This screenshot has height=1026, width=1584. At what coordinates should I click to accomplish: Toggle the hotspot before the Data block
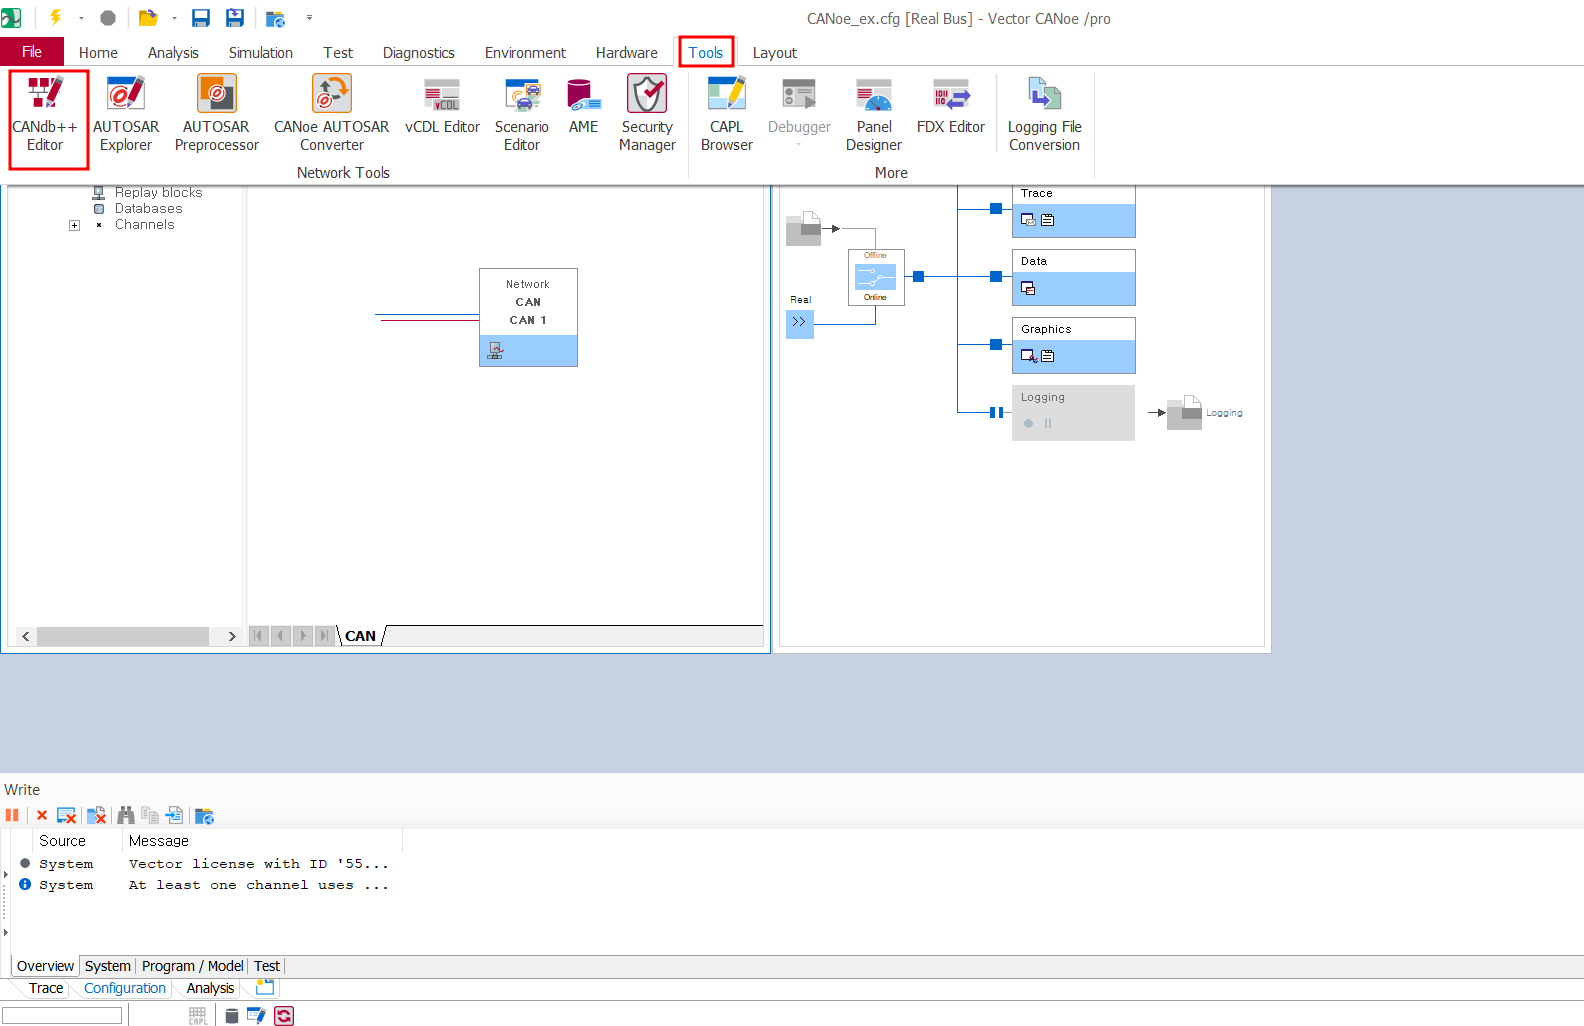click(996, 276)
